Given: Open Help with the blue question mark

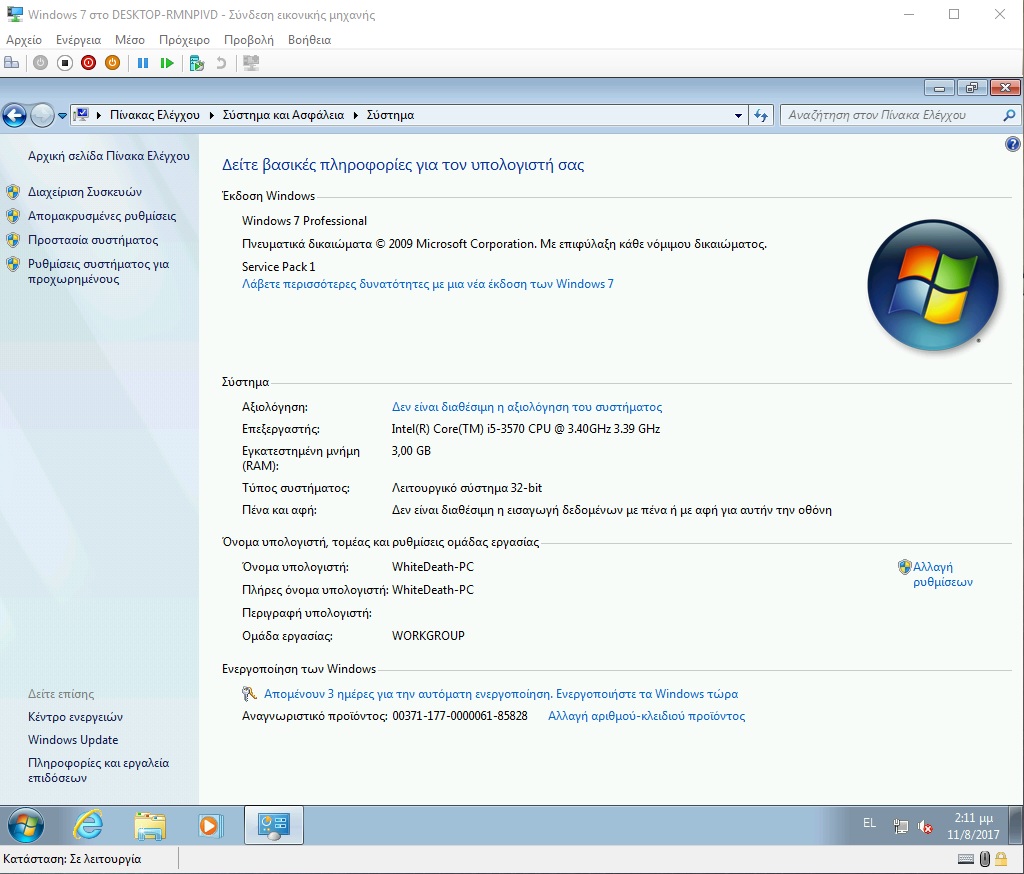Looking at the screenshot, I should coord(1012,144).
